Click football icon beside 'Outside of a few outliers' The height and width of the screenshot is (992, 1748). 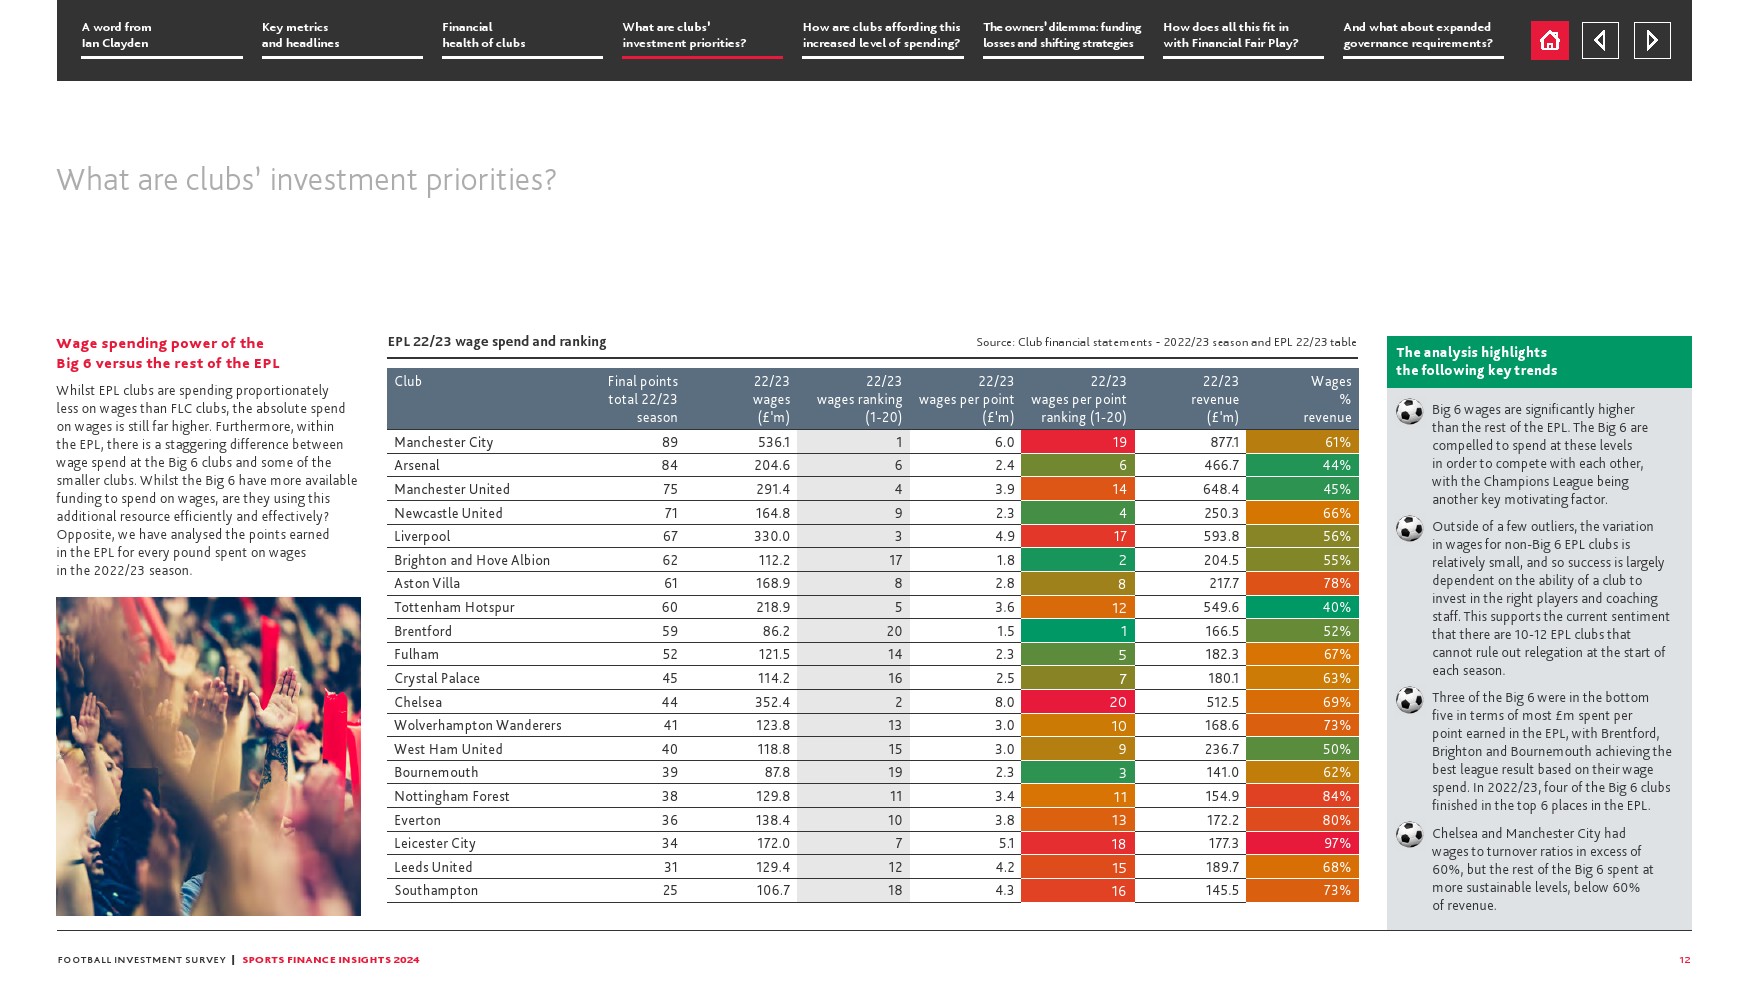[1409, 529]
